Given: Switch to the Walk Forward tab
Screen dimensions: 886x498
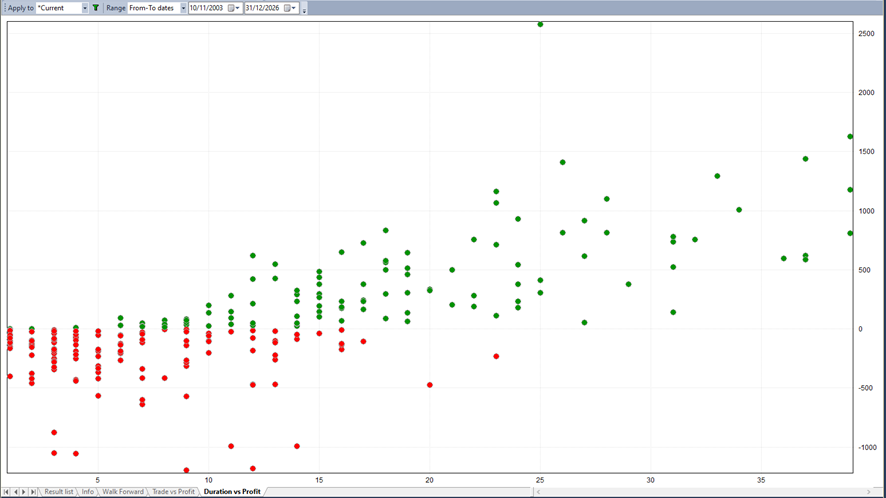Looking at the screenshot, I should 123,492.
